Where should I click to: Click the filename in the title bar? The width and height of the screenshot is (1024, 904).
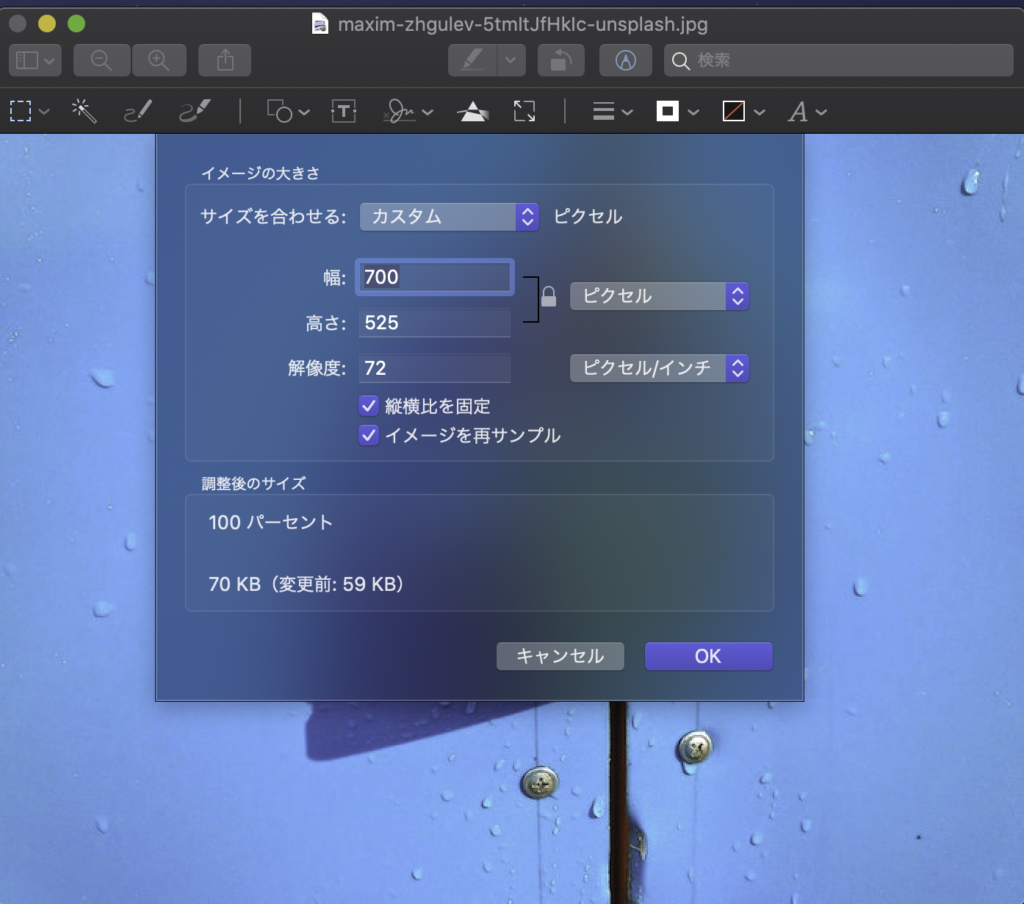click(x=522, y=24)
